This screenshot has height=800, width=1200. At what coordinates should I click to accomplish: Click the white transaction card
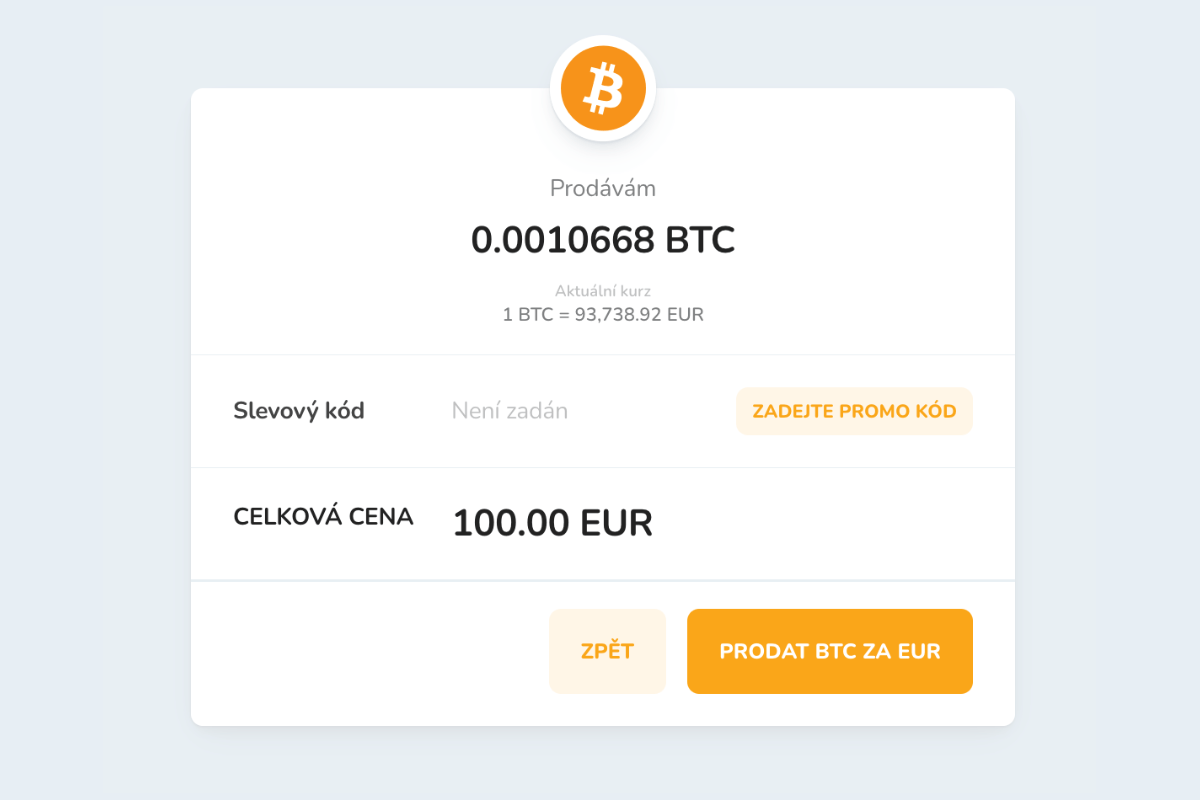602,405
